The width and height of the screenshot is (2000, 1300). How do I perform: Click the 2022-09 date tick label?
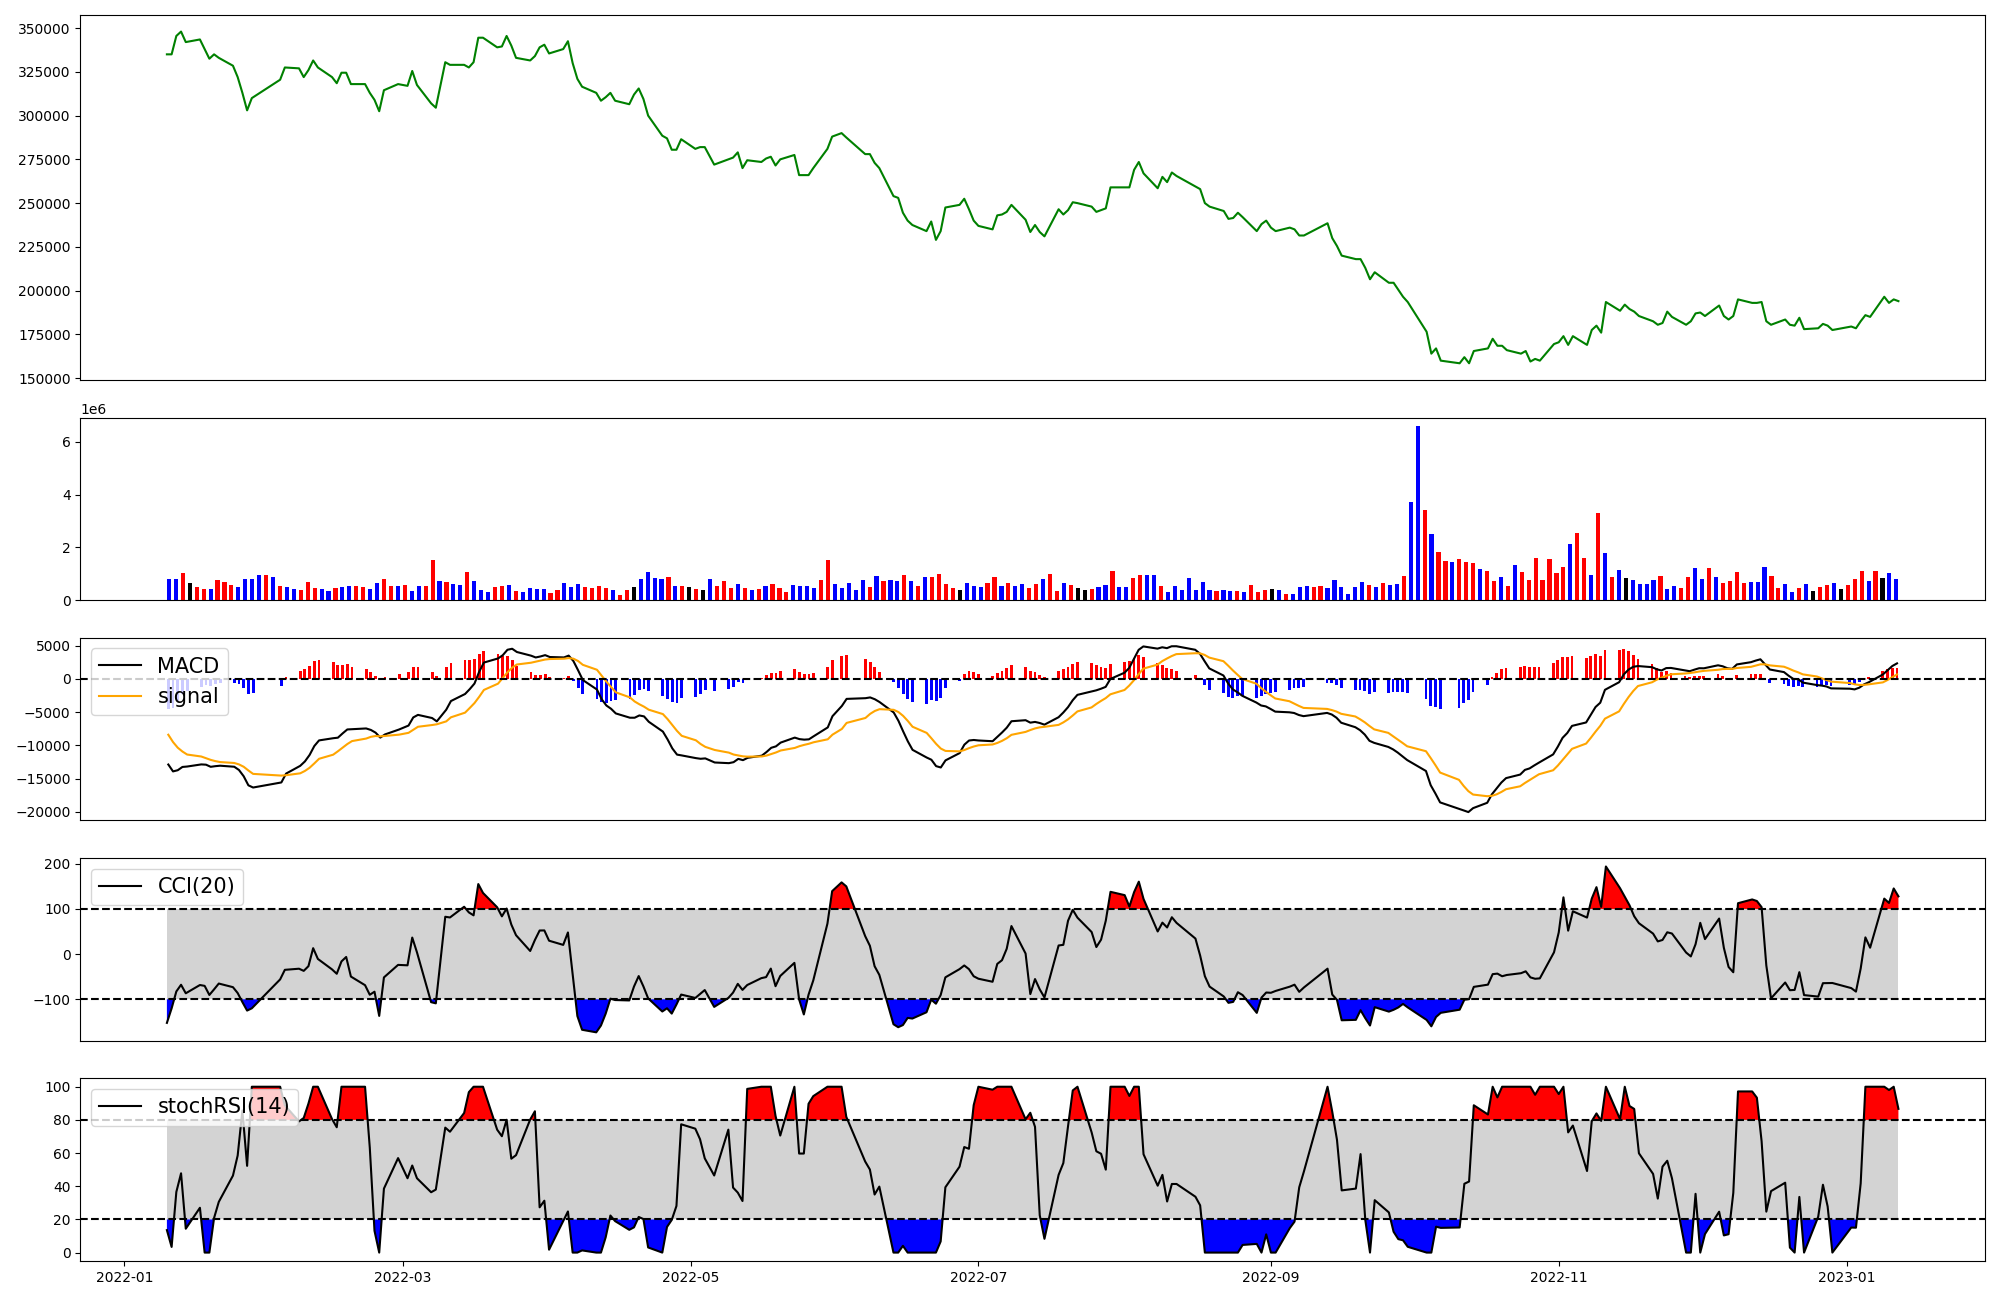pos(1271,1277)
